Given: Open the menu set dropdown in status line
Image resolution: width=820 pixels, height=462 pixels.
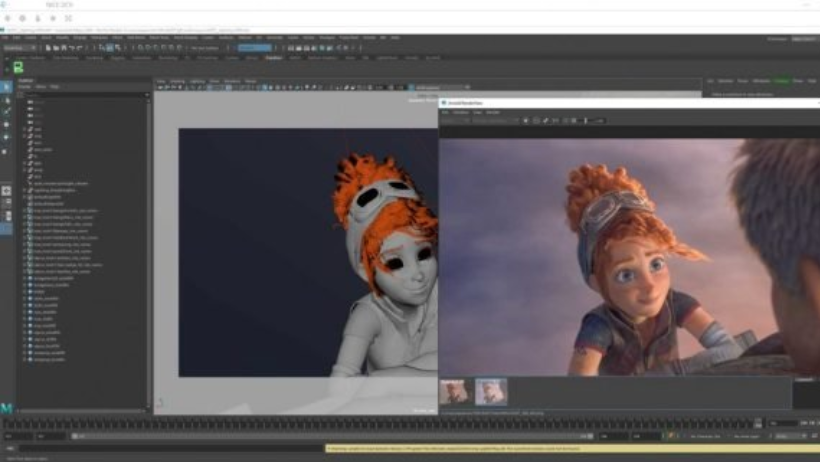Looking at the screenshot, I should [x=20, y=48].
